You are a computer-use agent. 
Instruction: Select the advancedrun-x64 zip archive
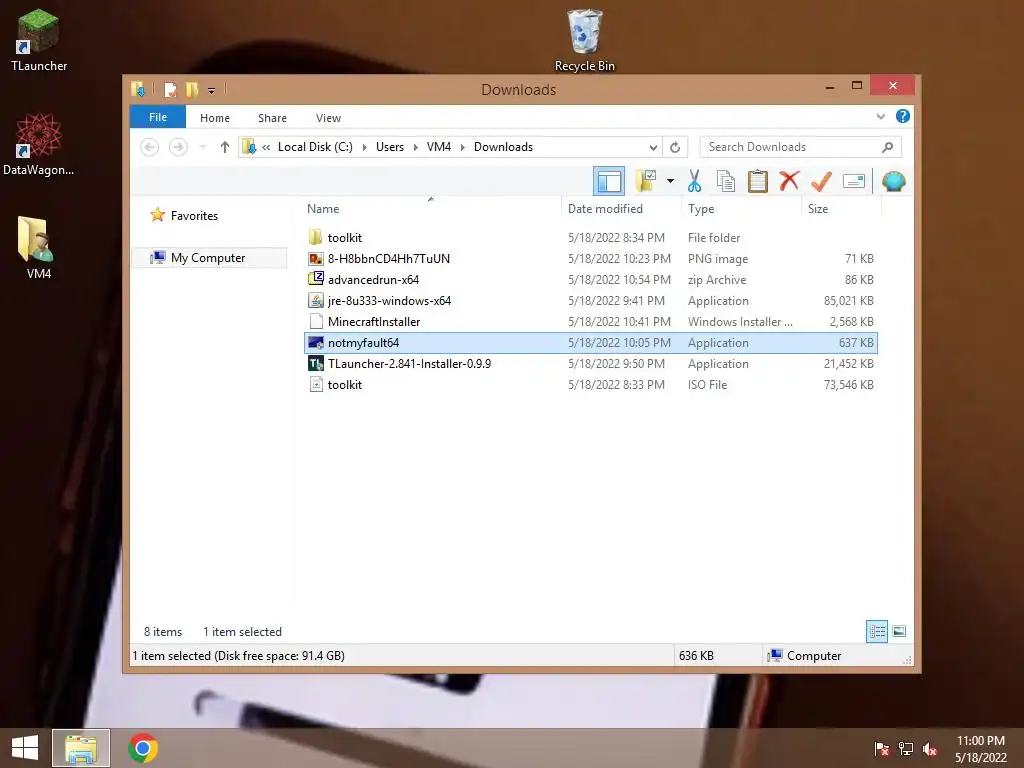tap(591, 280)
